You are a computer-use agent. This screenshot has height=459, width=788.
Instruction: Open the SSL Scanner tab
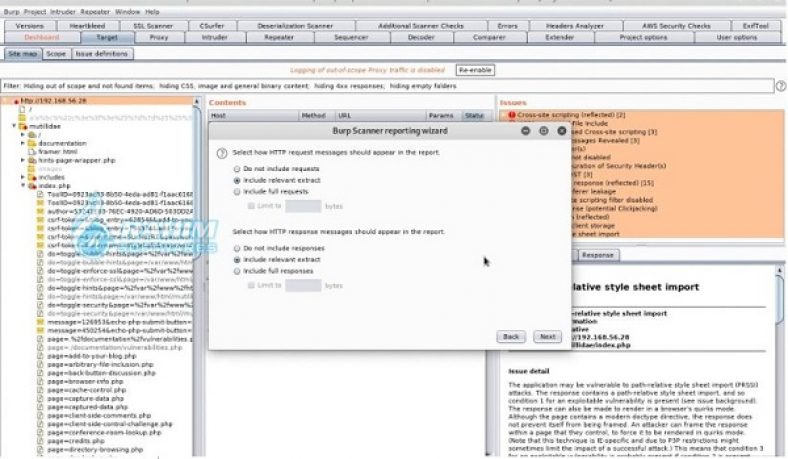point(153,26)
